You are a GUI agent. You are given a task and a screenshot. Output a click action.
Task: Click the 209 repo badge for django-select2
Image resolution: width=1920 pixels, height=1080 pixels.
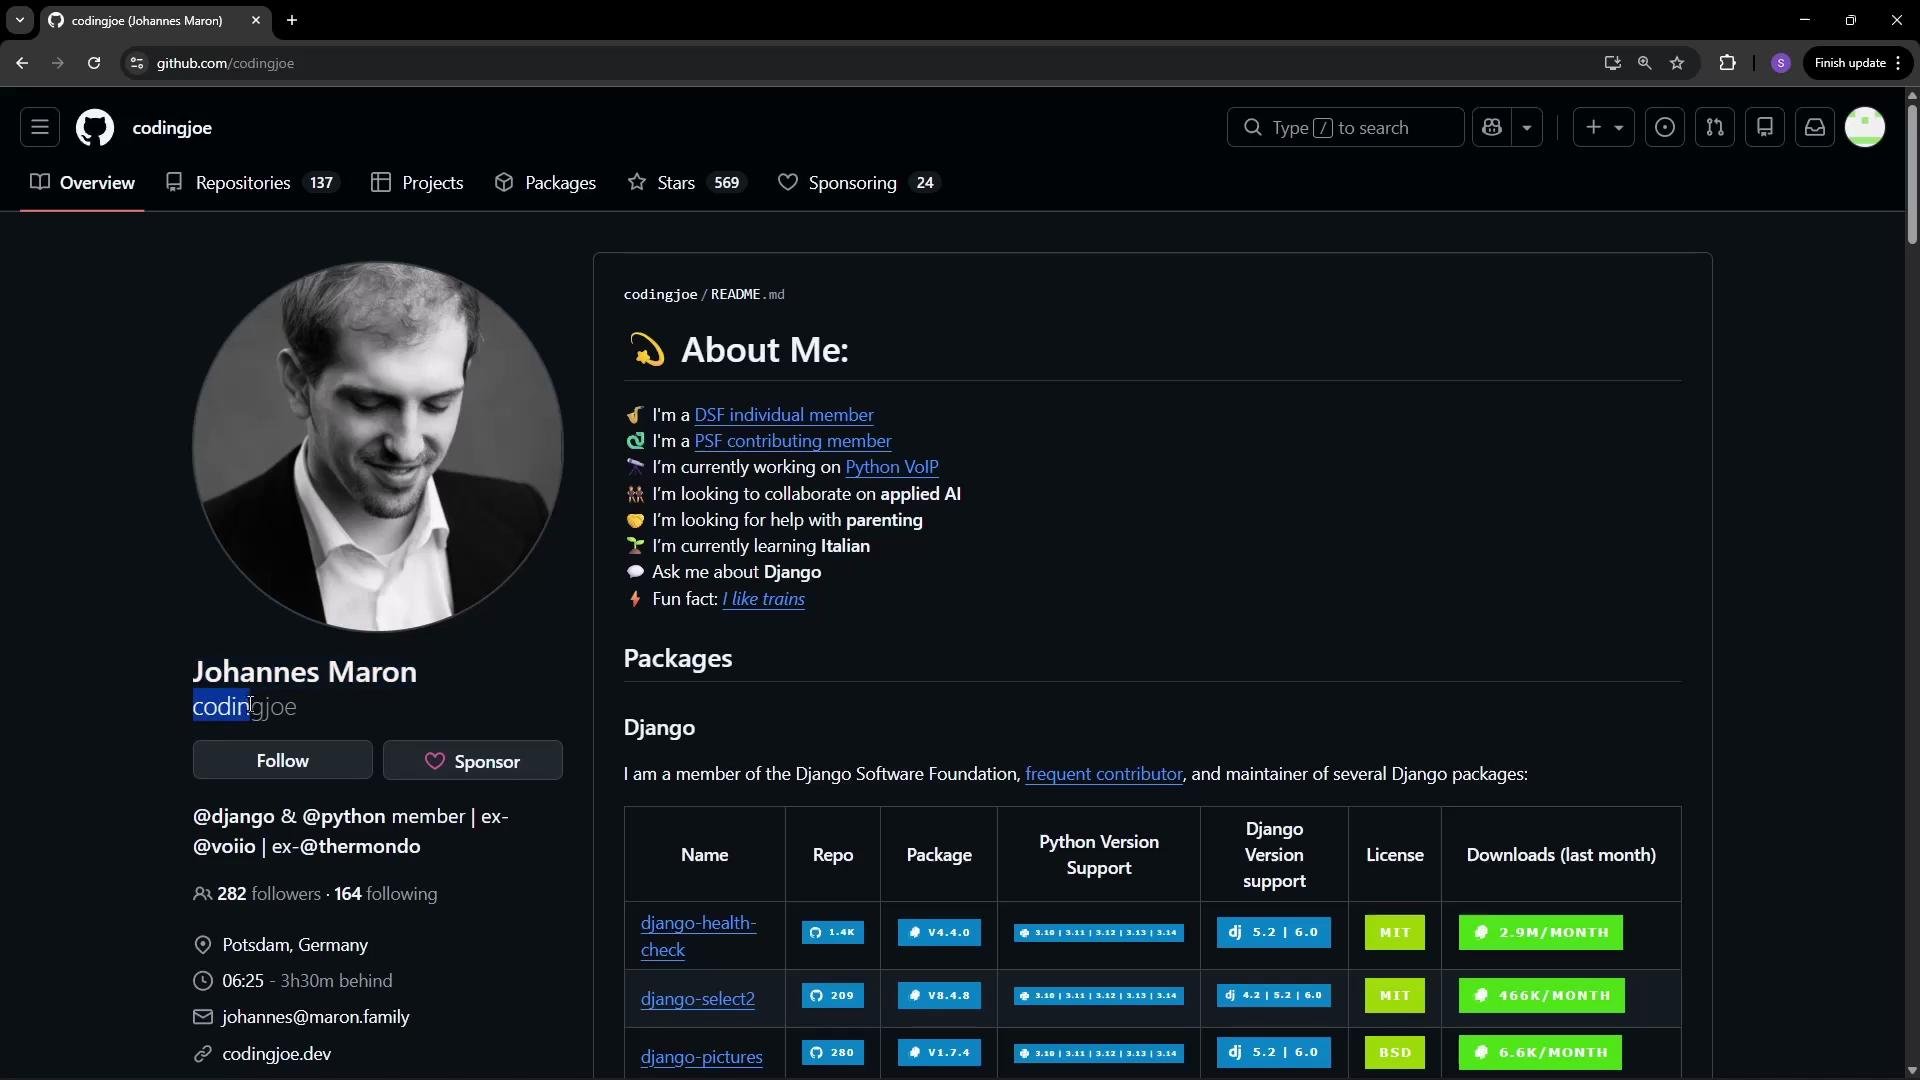coord(833,996)
